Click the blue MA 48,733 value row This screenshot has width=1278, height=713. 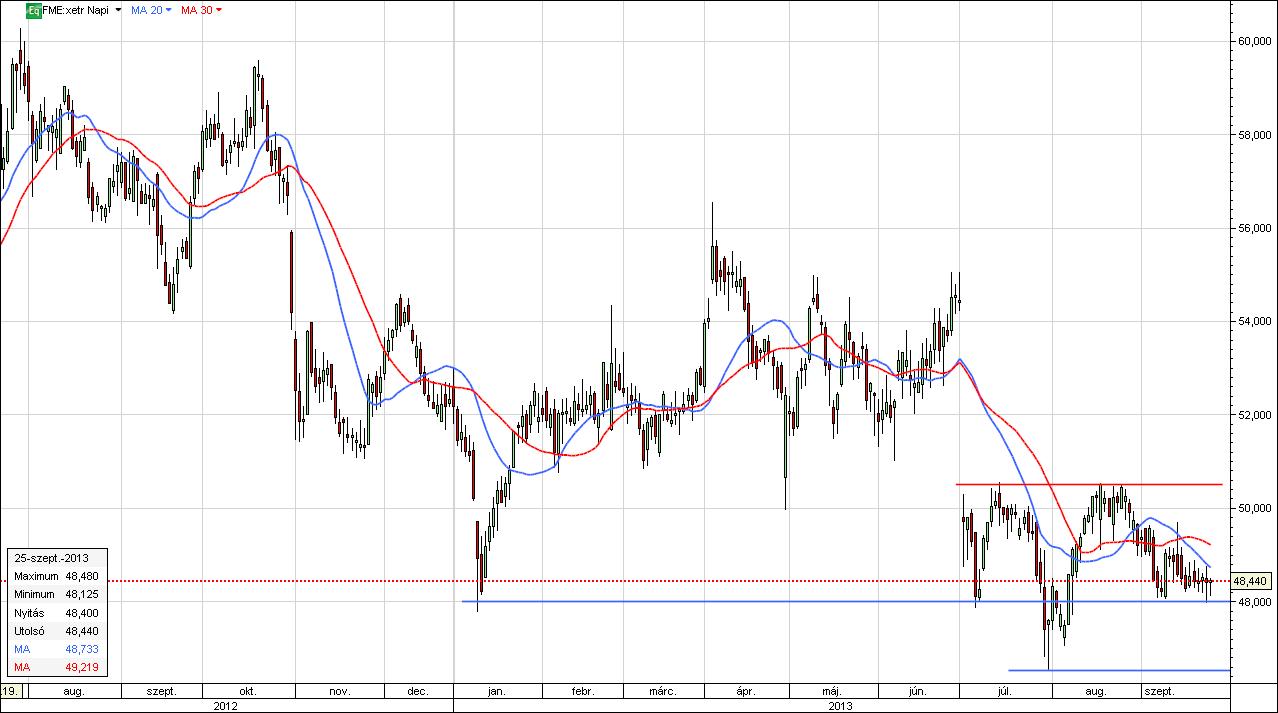click(x=55, y=649)
